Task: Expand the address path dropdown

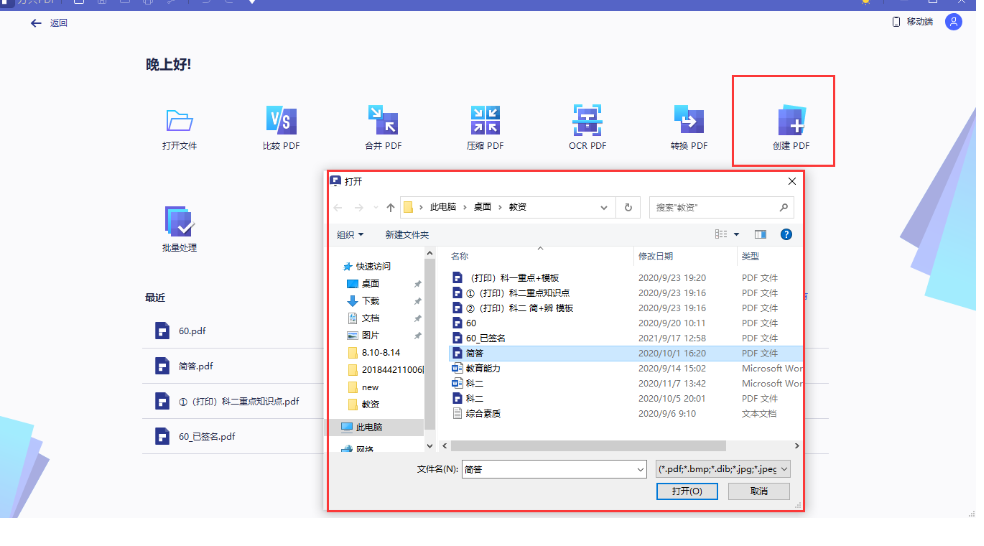Action: pyautogui.click(x=604, y=208)
